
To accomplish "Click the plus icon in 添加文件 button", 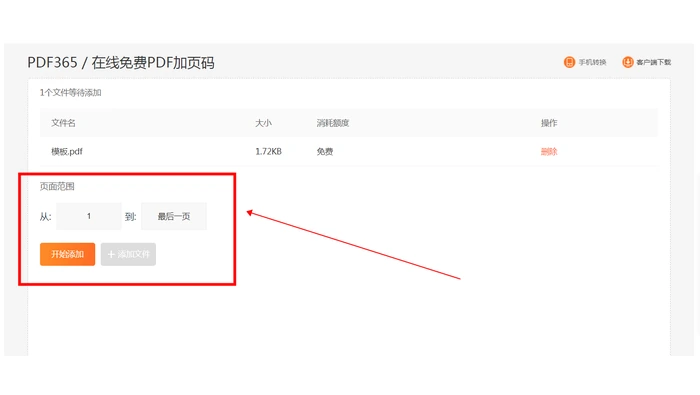I will coord(112,254).
